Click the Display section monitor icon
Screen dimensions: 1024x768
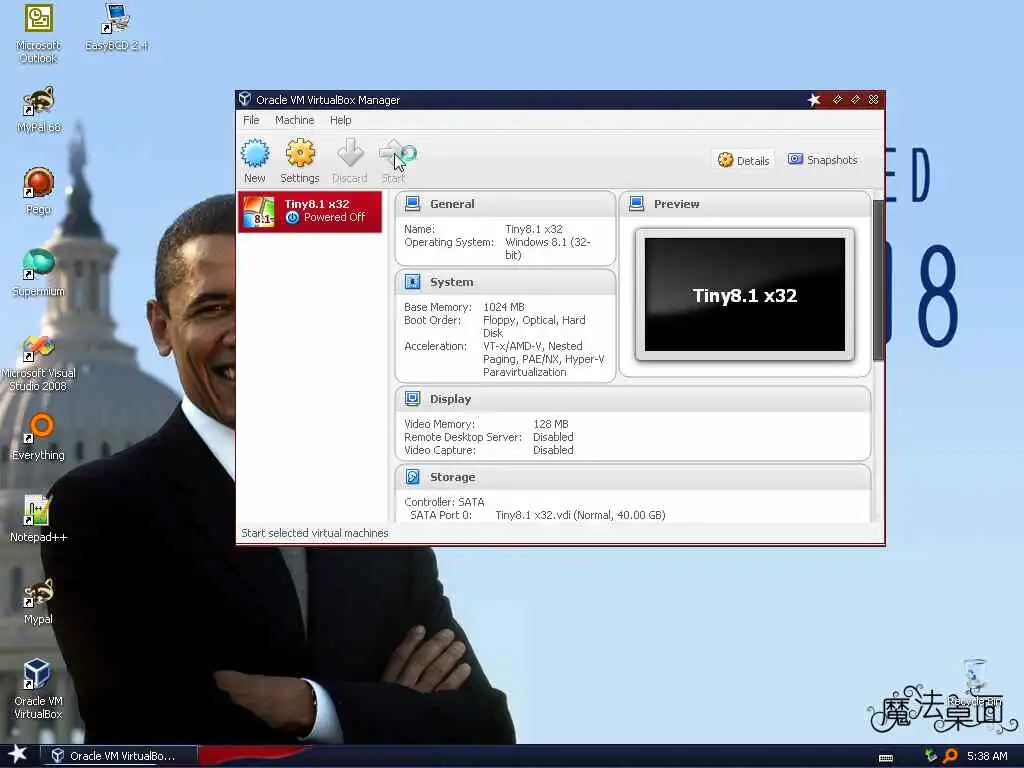click(413, 398)
